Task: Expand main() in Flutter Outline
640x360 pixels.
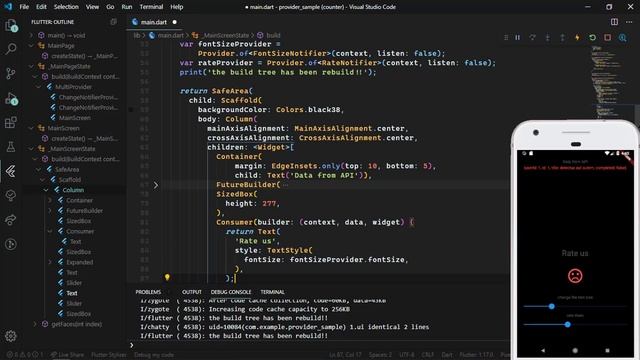Action: coord(31,36)
